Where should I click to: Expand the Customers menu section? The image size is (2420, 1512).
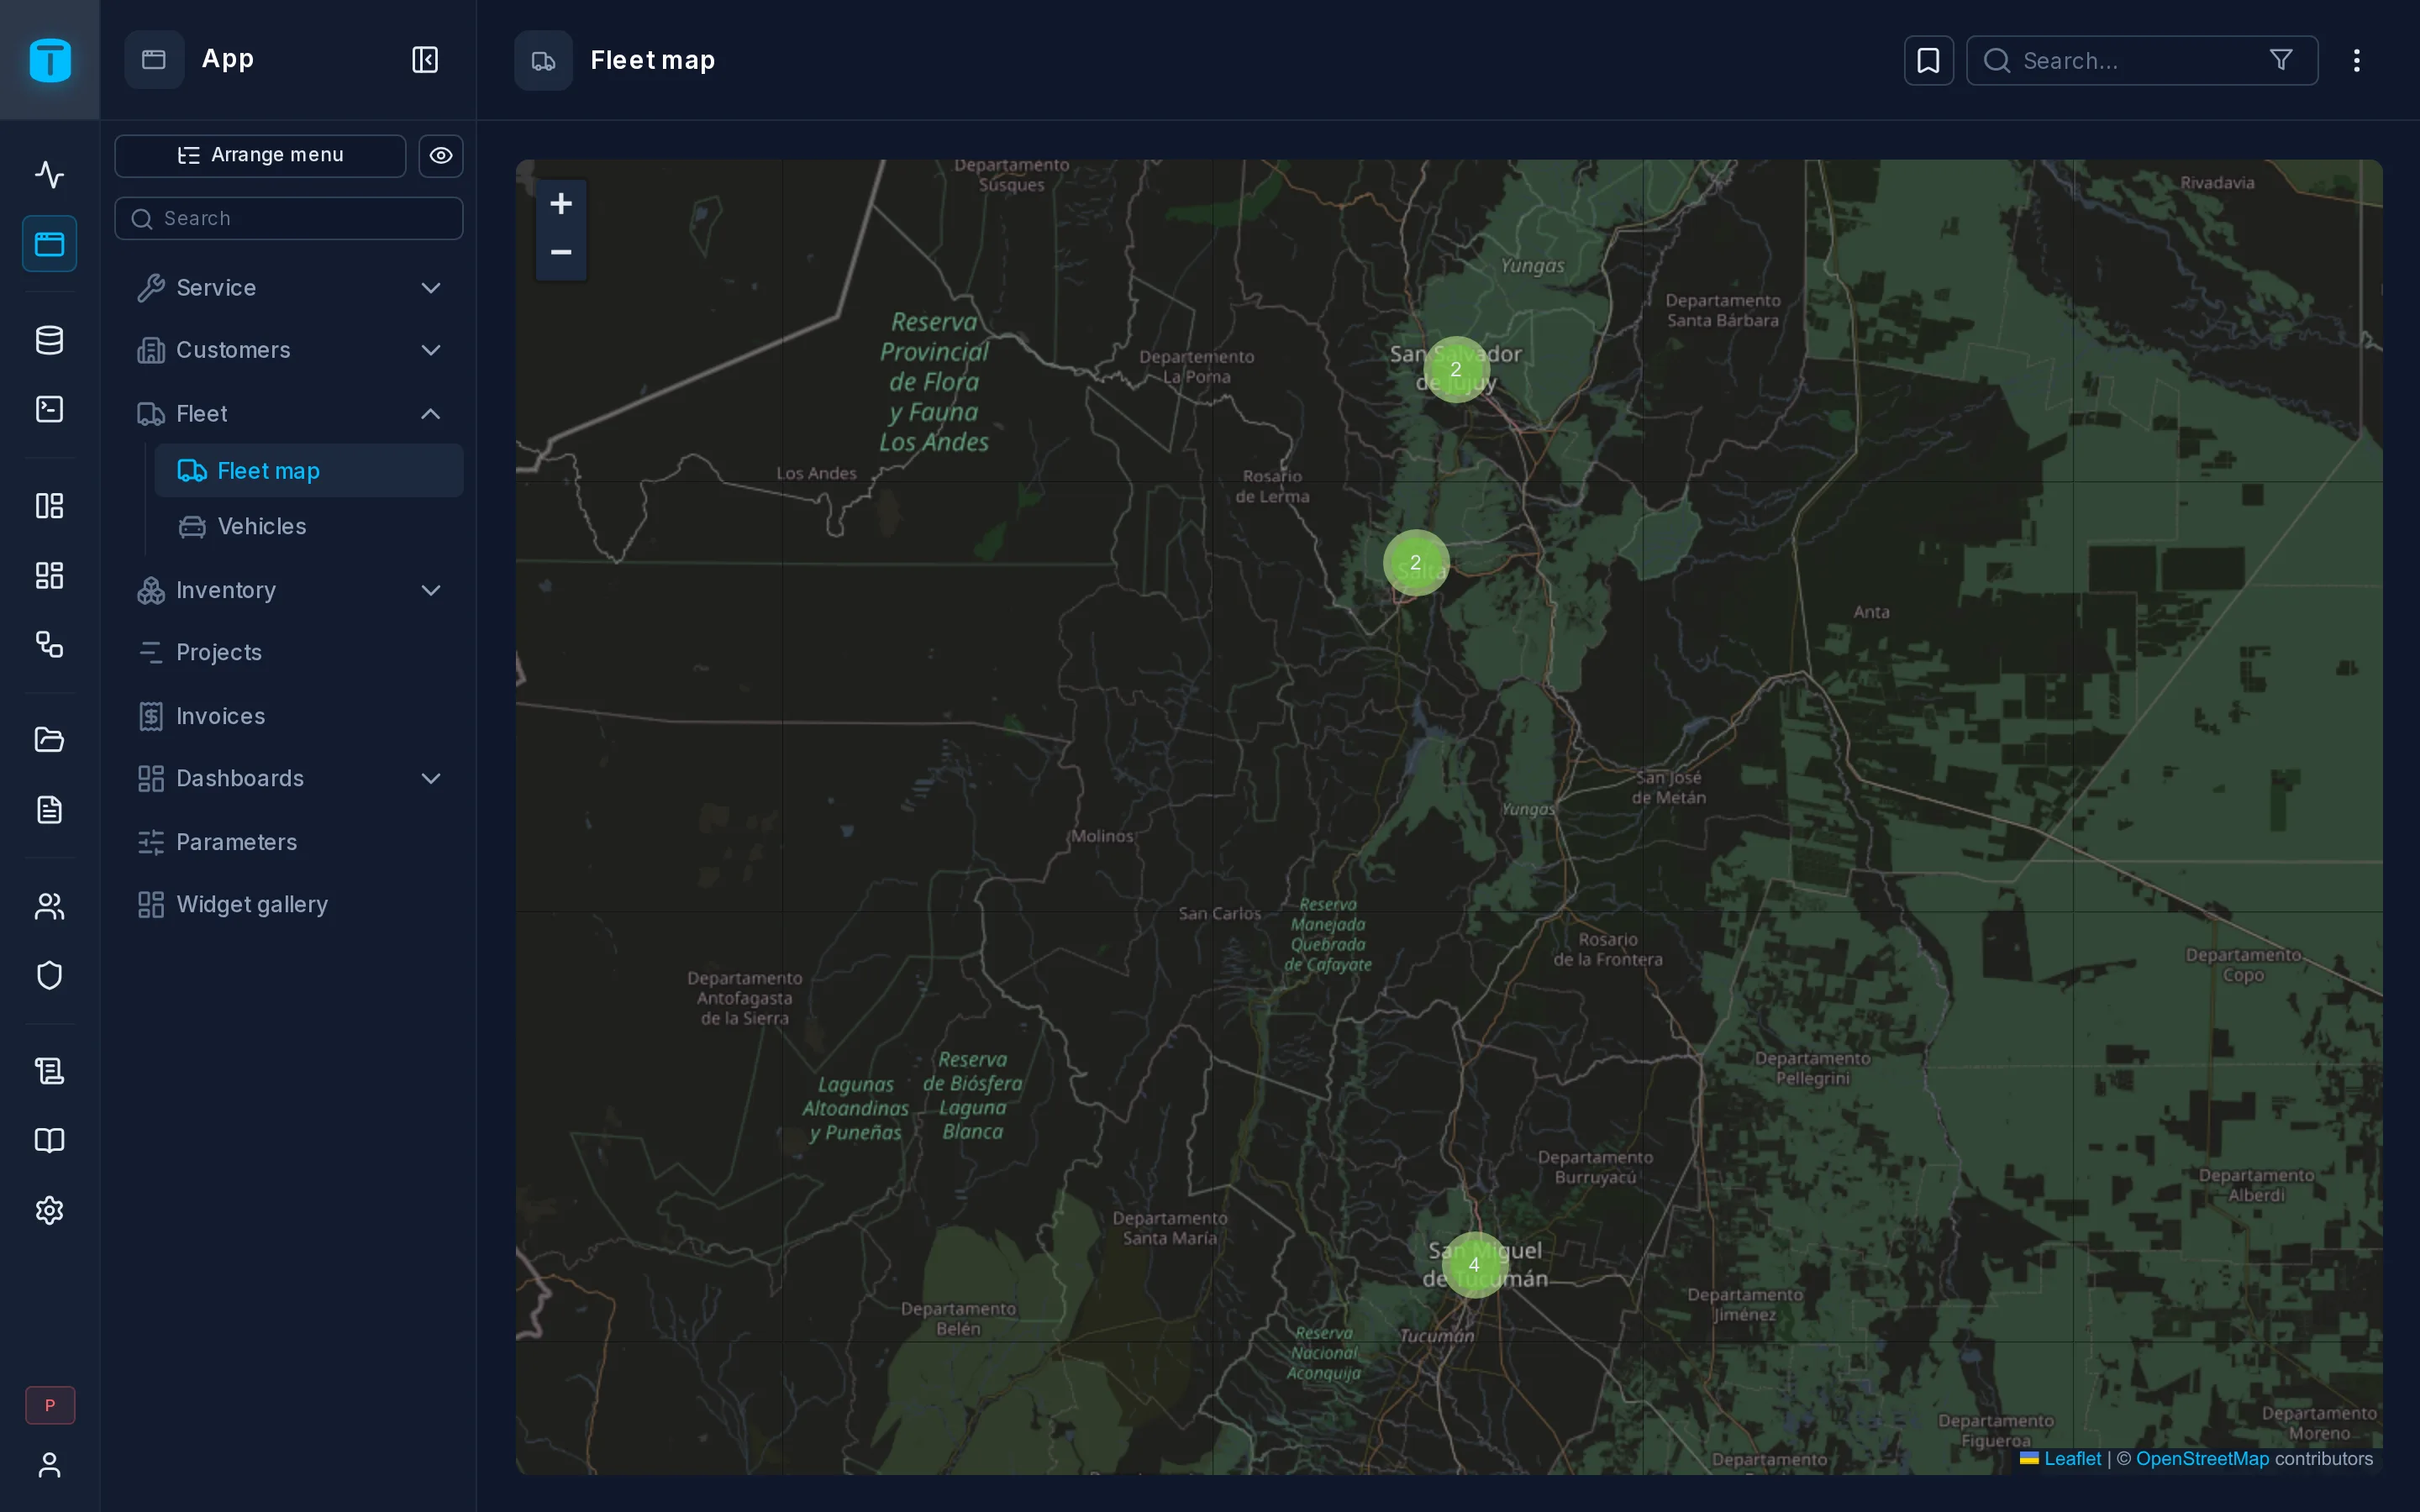coord(290,350)
